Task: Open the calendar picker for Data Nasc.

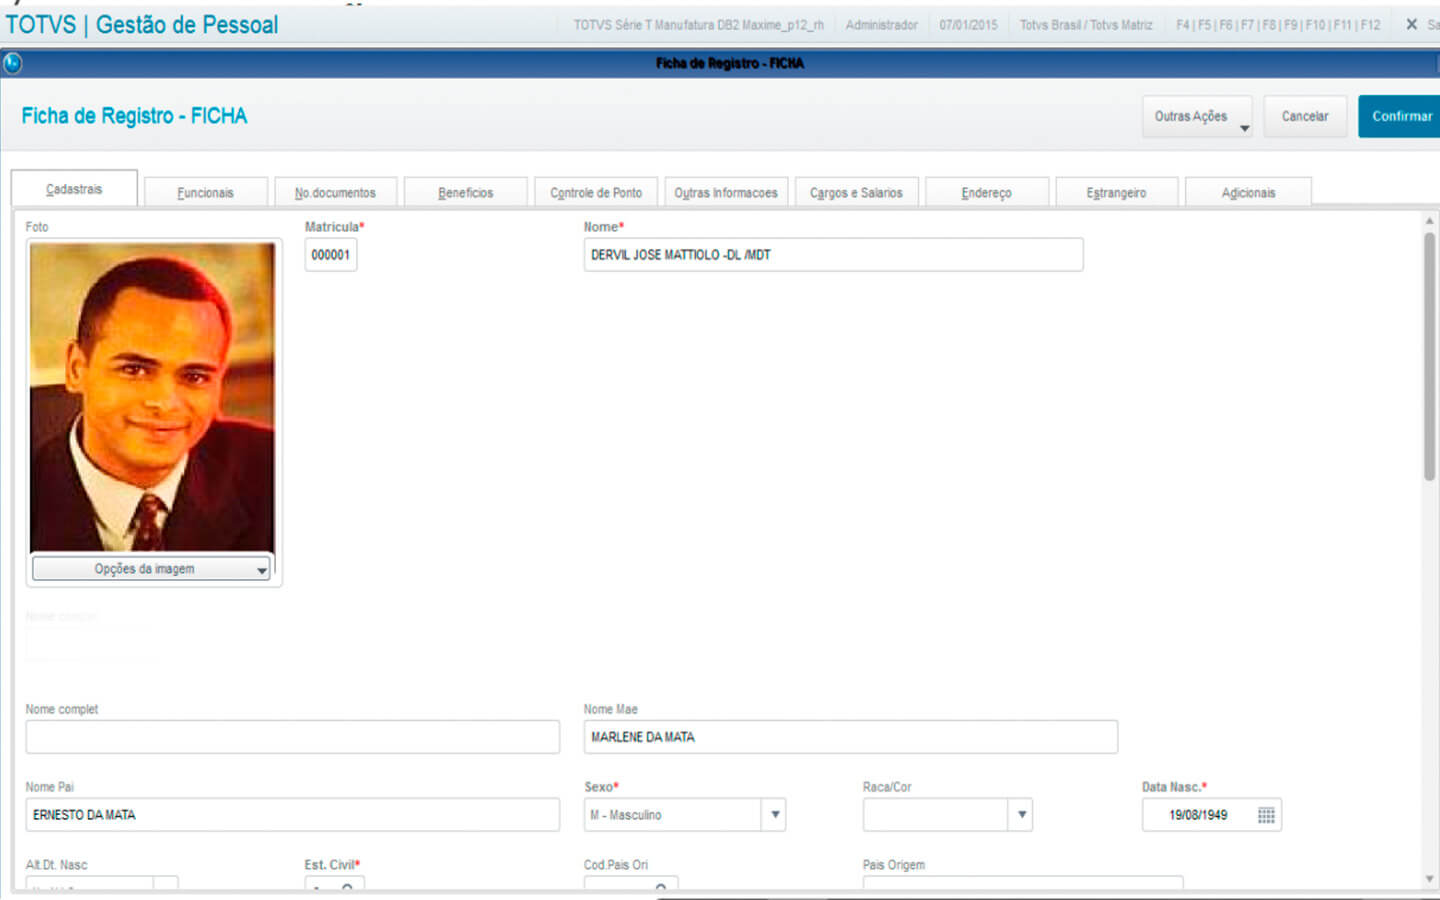Action: click(x=1266, y=815)
